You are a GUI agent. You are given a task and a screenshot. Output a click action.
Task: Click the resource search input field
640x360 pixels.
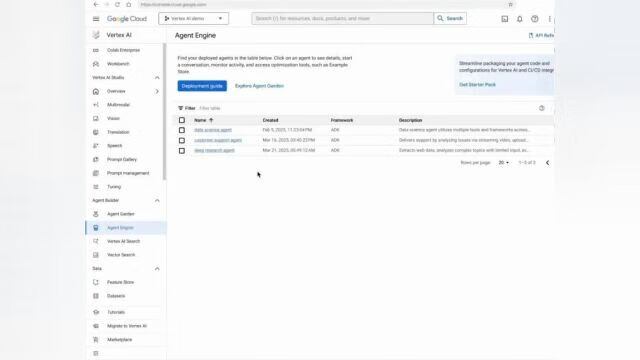(x=342, y=18)
